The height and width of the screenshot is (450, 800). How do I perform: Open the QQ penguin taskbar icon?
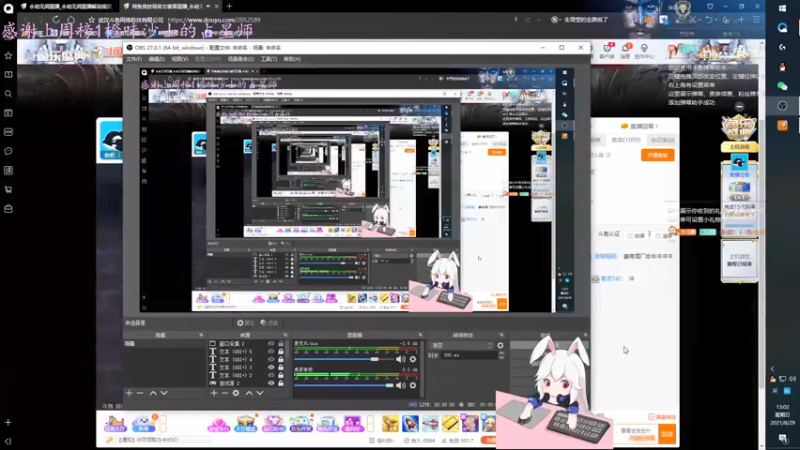(783, 67)
